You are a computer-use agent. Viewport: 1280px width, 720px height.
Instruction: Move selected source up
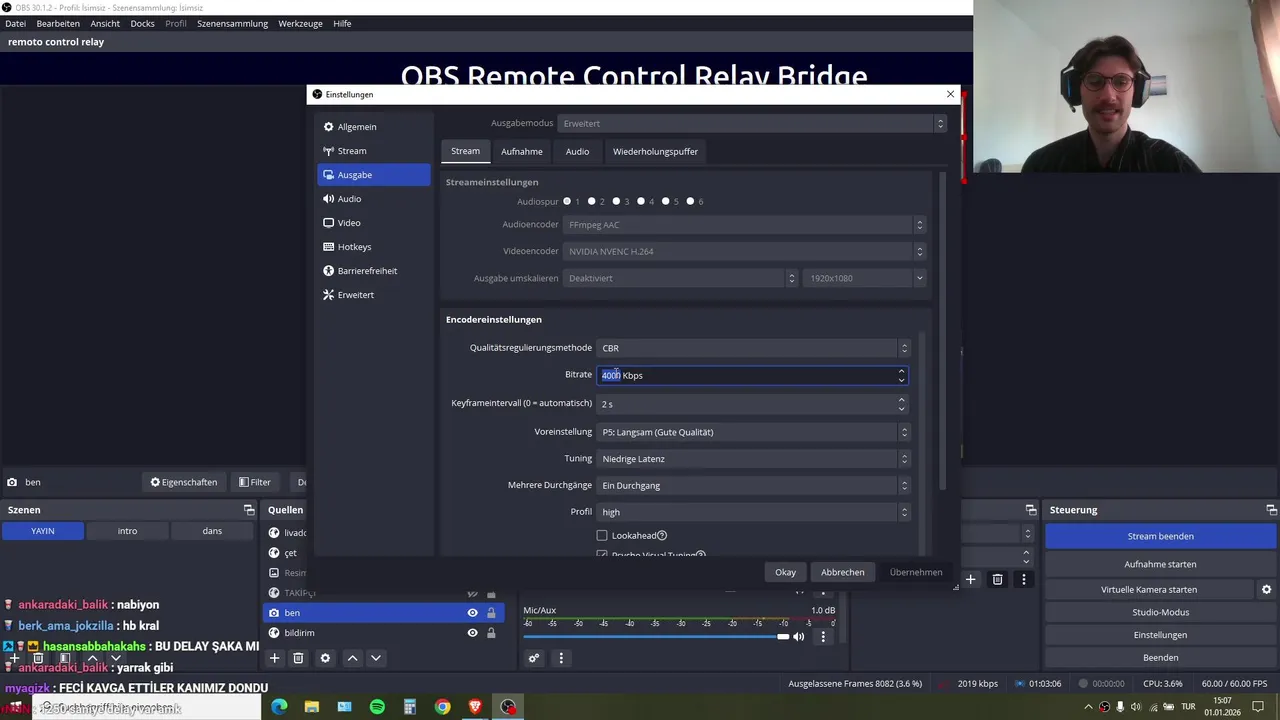352,658
